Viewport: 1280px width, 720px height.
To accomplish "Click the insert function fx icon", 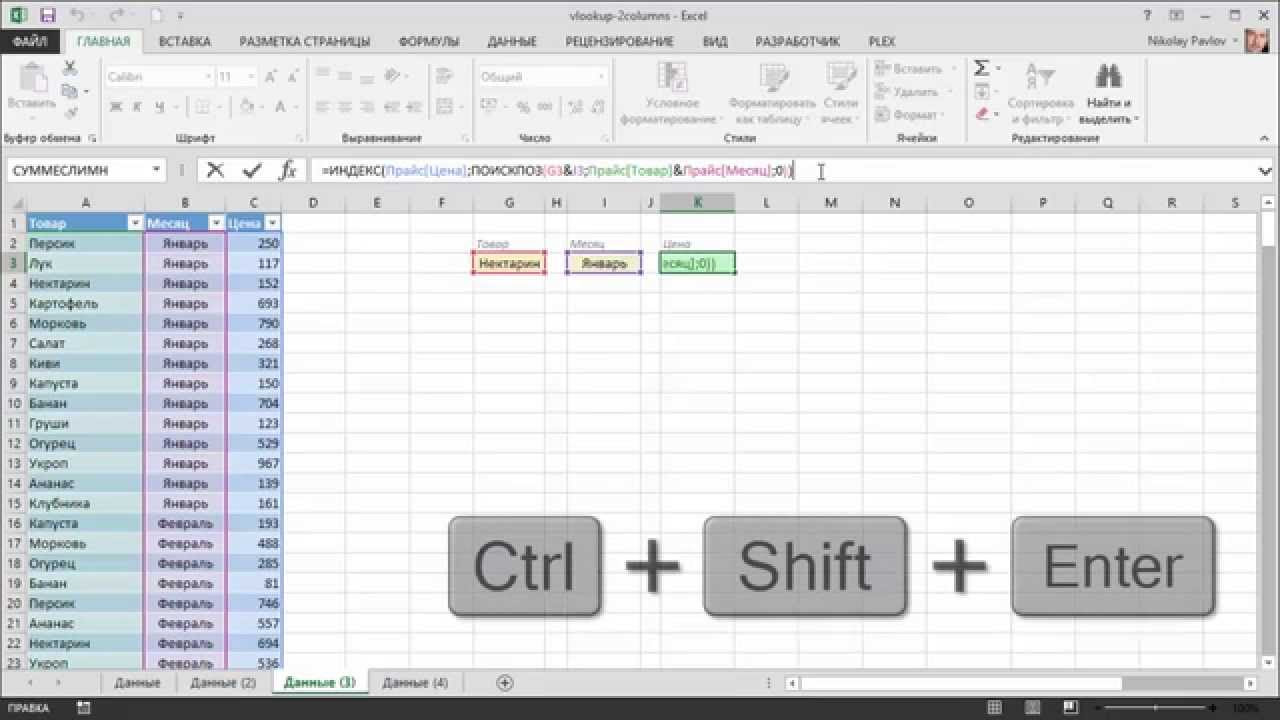I will (288, 170).
